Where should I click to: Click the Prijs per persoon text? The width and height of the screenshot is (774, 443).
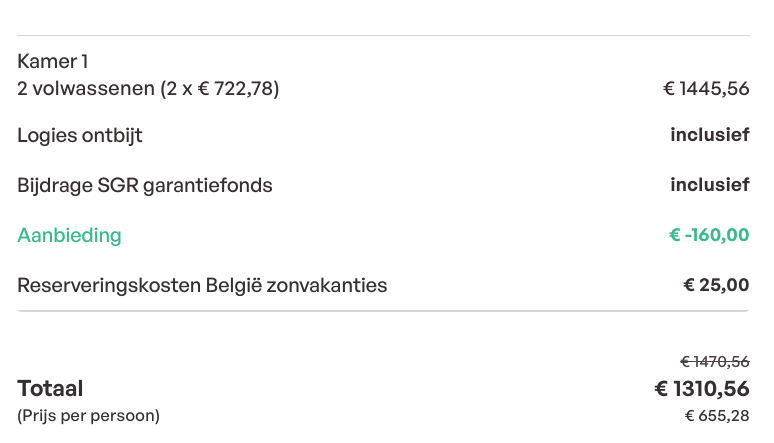(88, 416)
